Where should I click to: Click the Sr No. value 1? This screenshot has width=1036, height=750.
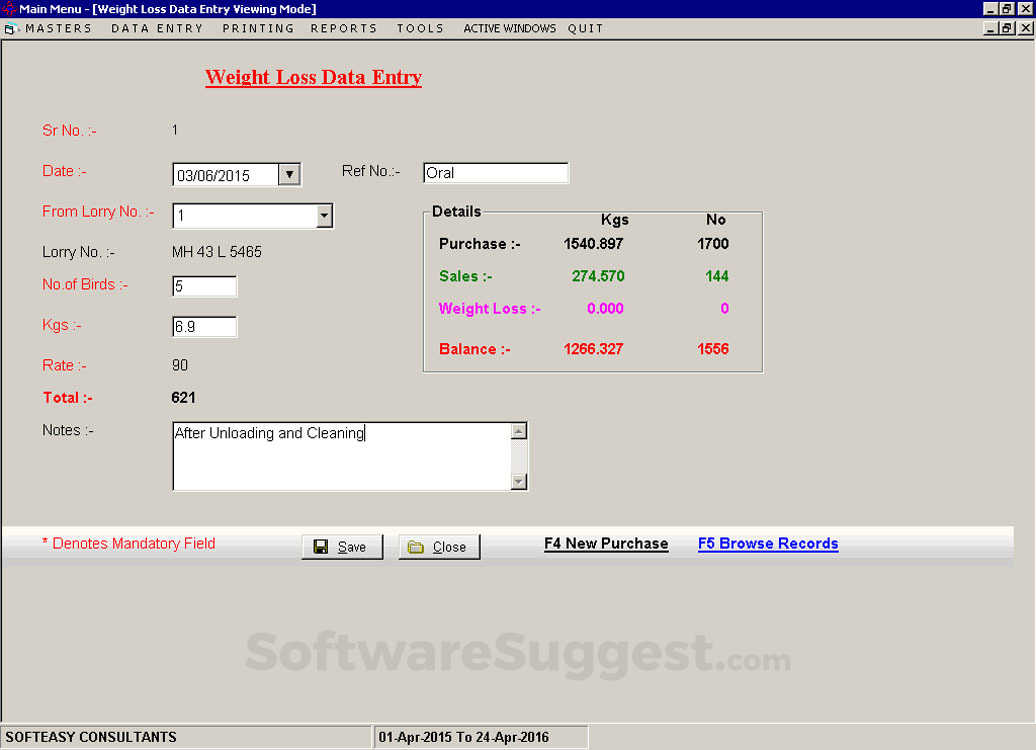[x=174, y=130]
